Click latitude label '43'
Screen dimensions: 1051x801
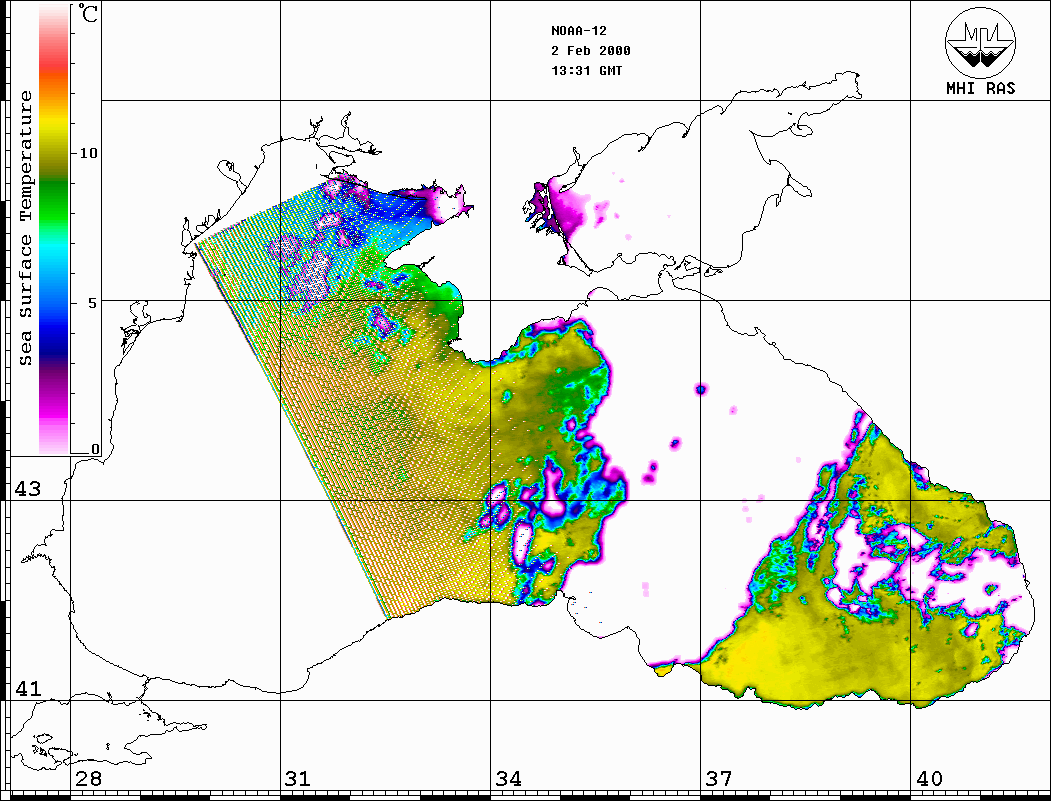pos(27,489)
